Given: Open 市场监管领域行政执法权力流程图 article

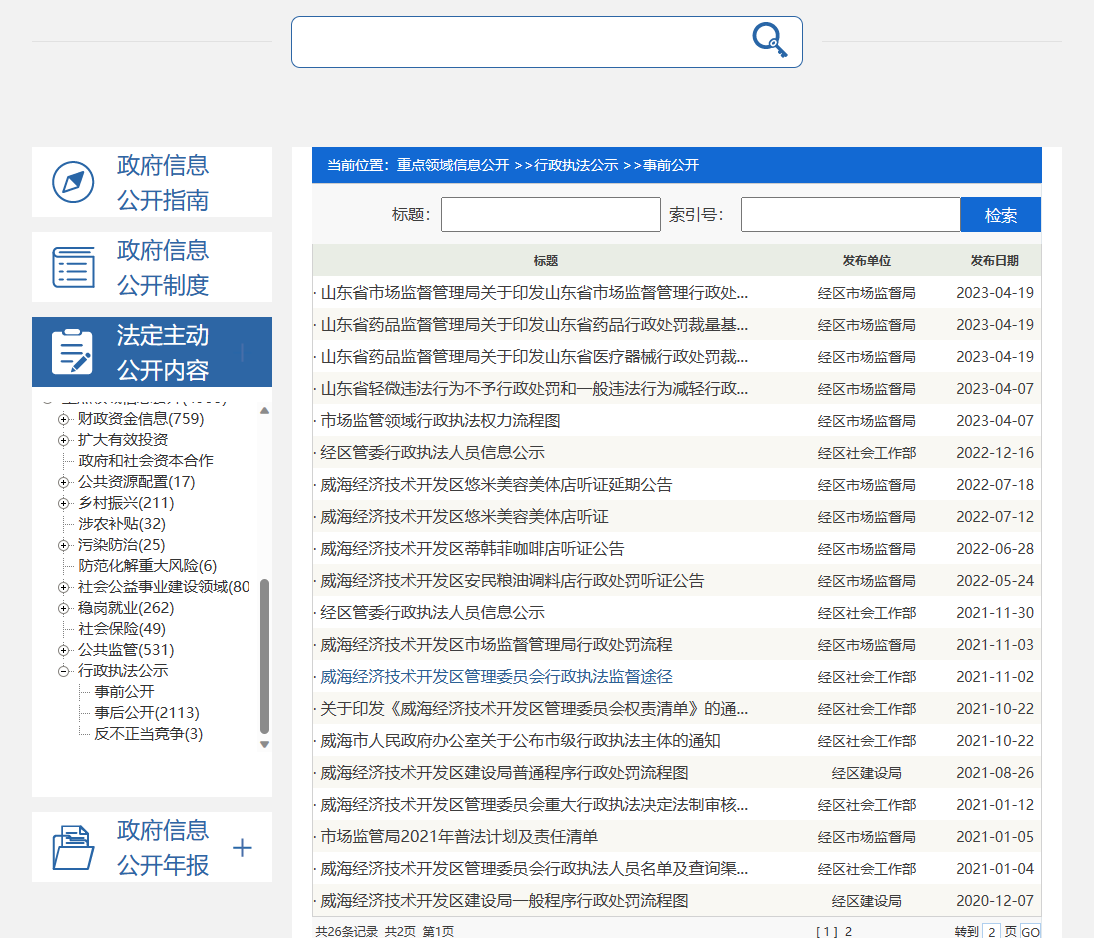Looking at the screenshot, I should (440, 421).
